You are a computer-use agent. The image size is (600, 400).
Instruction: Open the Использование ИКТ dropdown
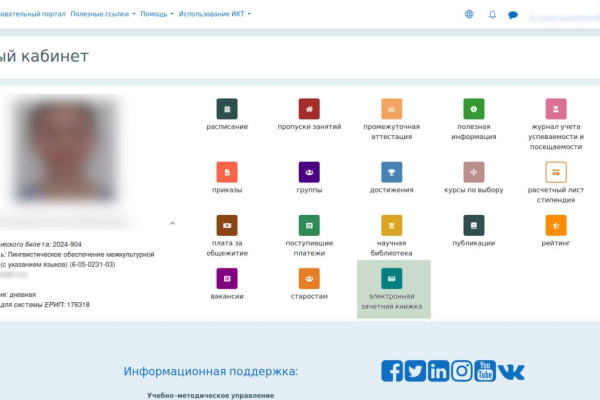214,14
